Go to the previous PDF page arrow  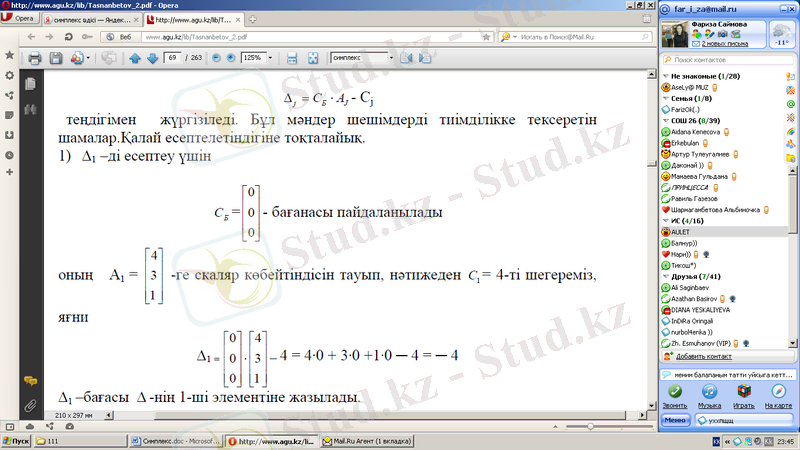coord(135,58)
